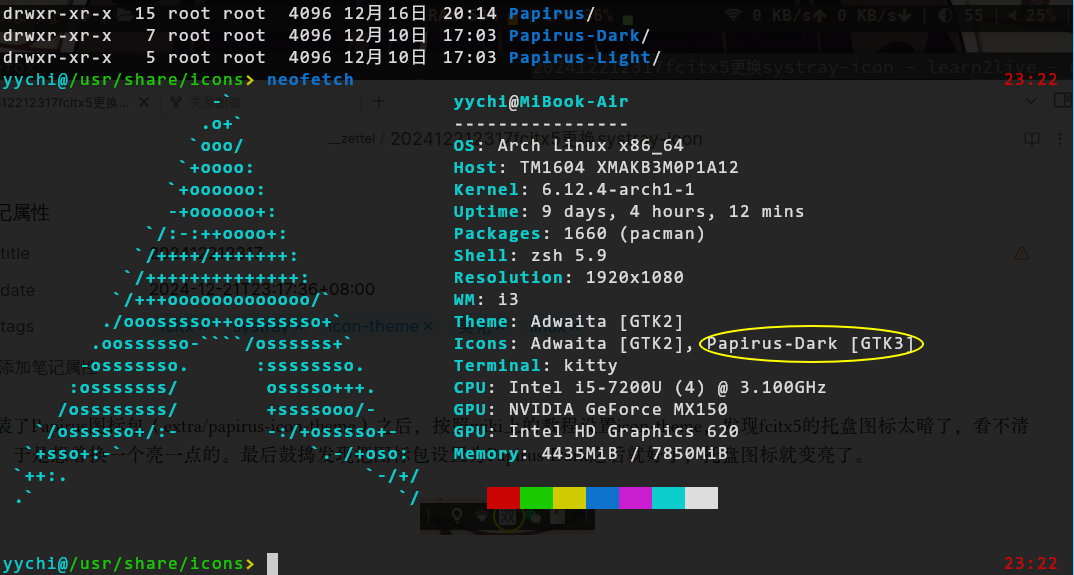Click the Memory usage line in neofetch
The height and width of the screenshot is (575, 1074).
590,454
